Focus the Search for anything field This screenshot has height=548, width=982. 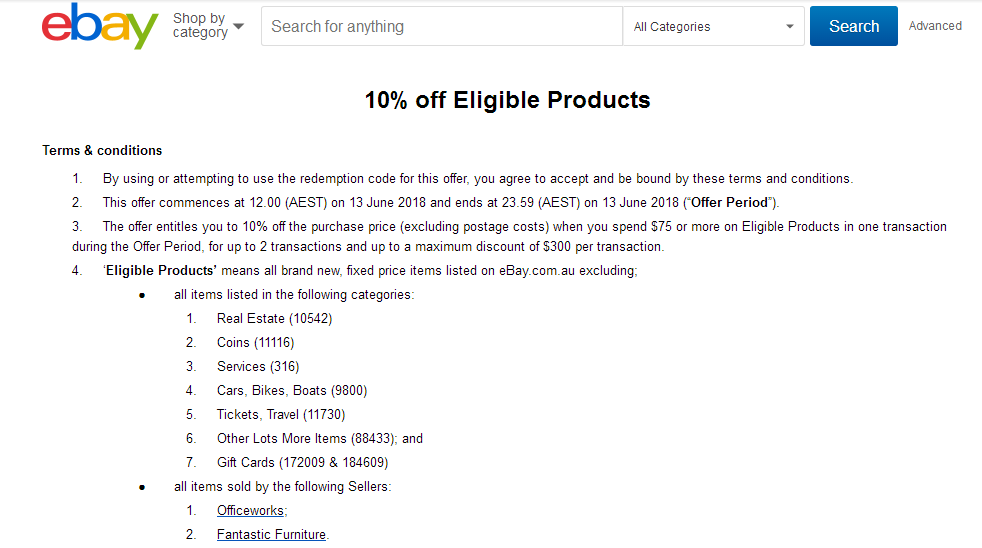click(x=442, y=26)
